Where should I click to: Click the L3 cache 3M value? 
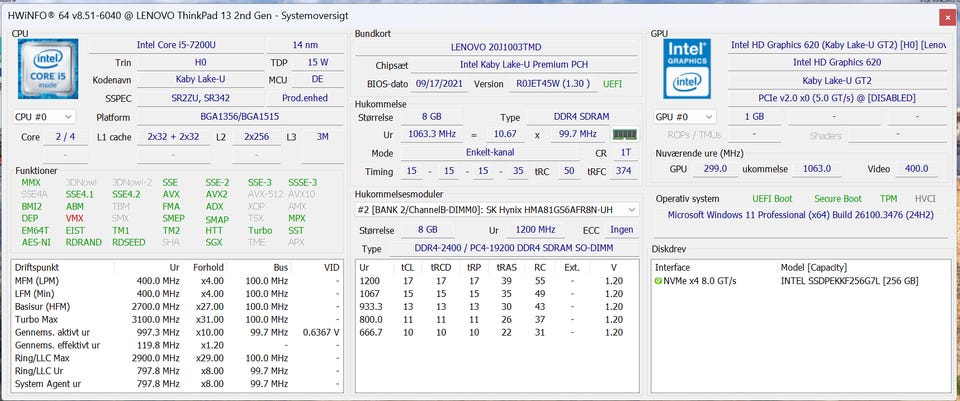[x=322, y=137]
